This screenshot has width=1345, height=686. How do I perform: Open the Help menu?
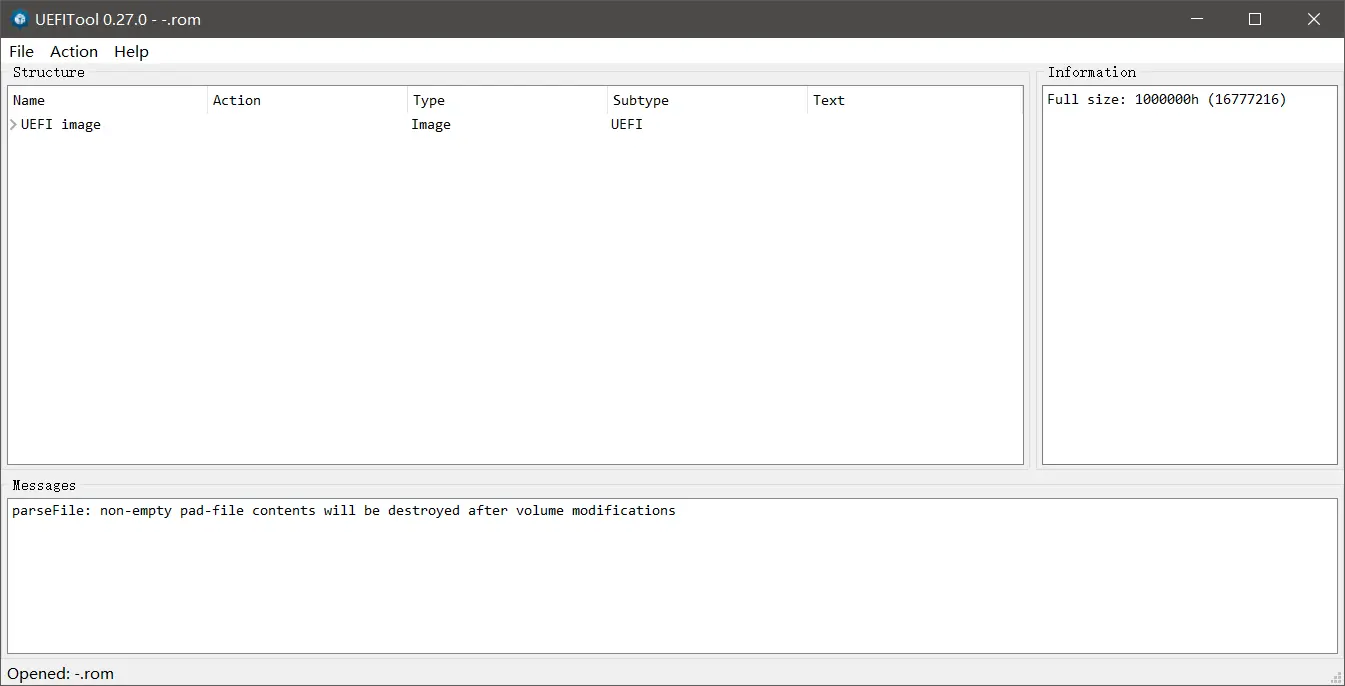click(131, 52)
